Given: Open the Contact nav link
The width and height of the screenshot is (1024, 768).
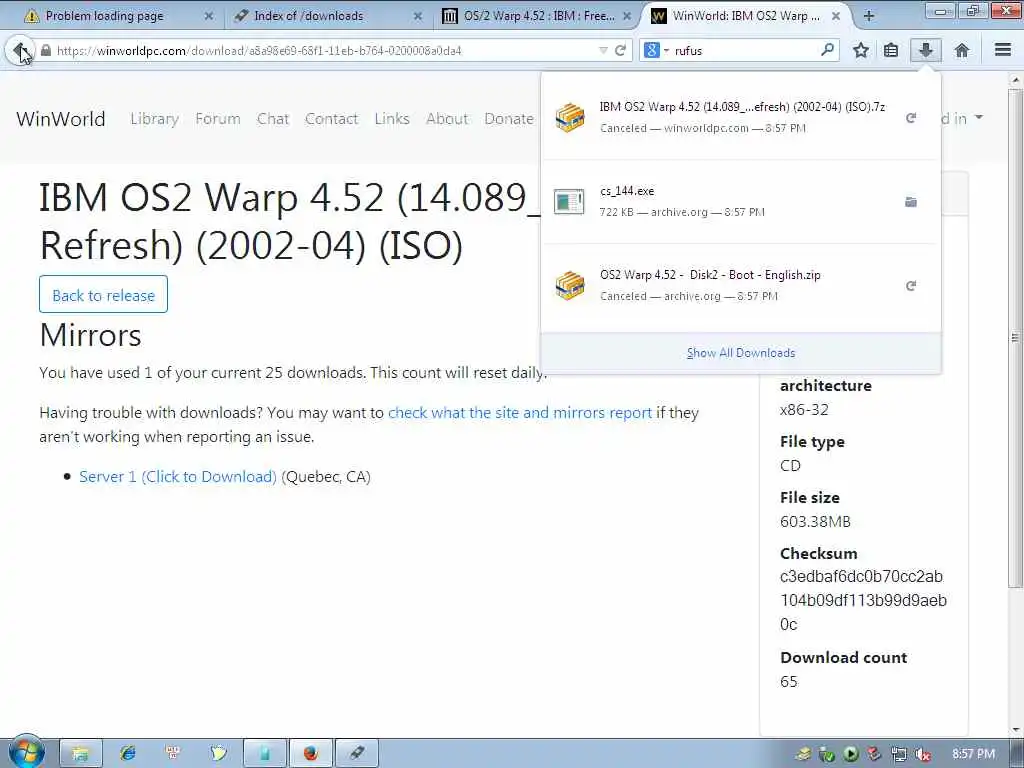Looking at the screenshot, I should click(331, 119).
